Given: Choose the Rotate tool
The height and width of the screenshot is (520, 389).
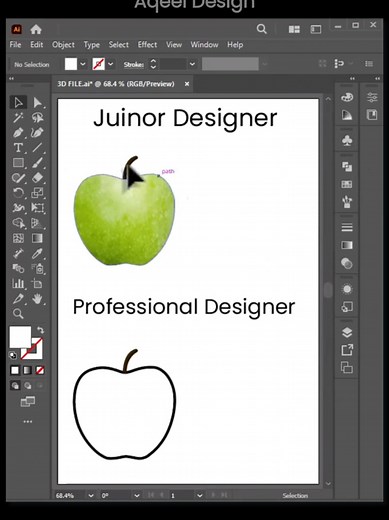Looking at the screenshot, I should click(18, 193).
